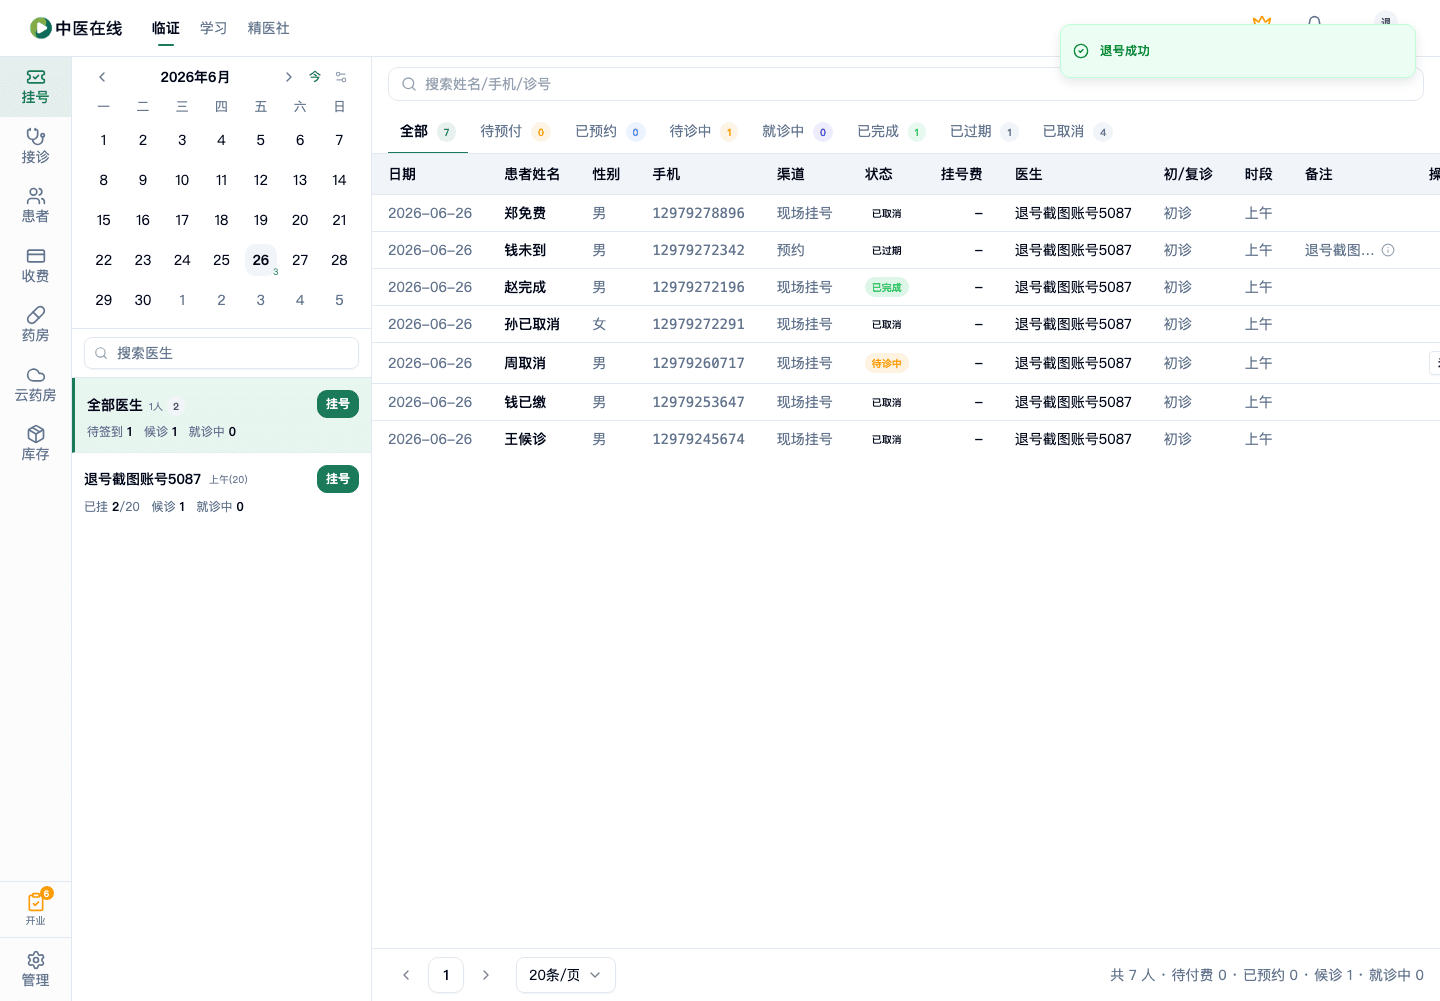Click patient name 周取消
The image size is (1440, 1001).
[x=525, y=363]
